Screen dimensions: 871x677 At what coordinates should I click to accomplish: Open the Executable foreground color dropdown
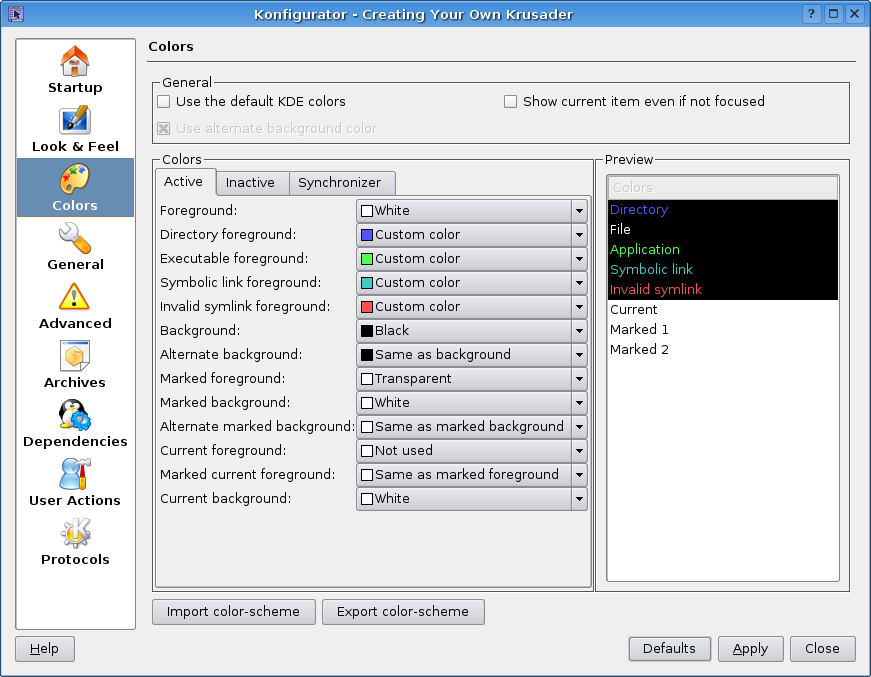pyautogui.click(x=472, y=259)
